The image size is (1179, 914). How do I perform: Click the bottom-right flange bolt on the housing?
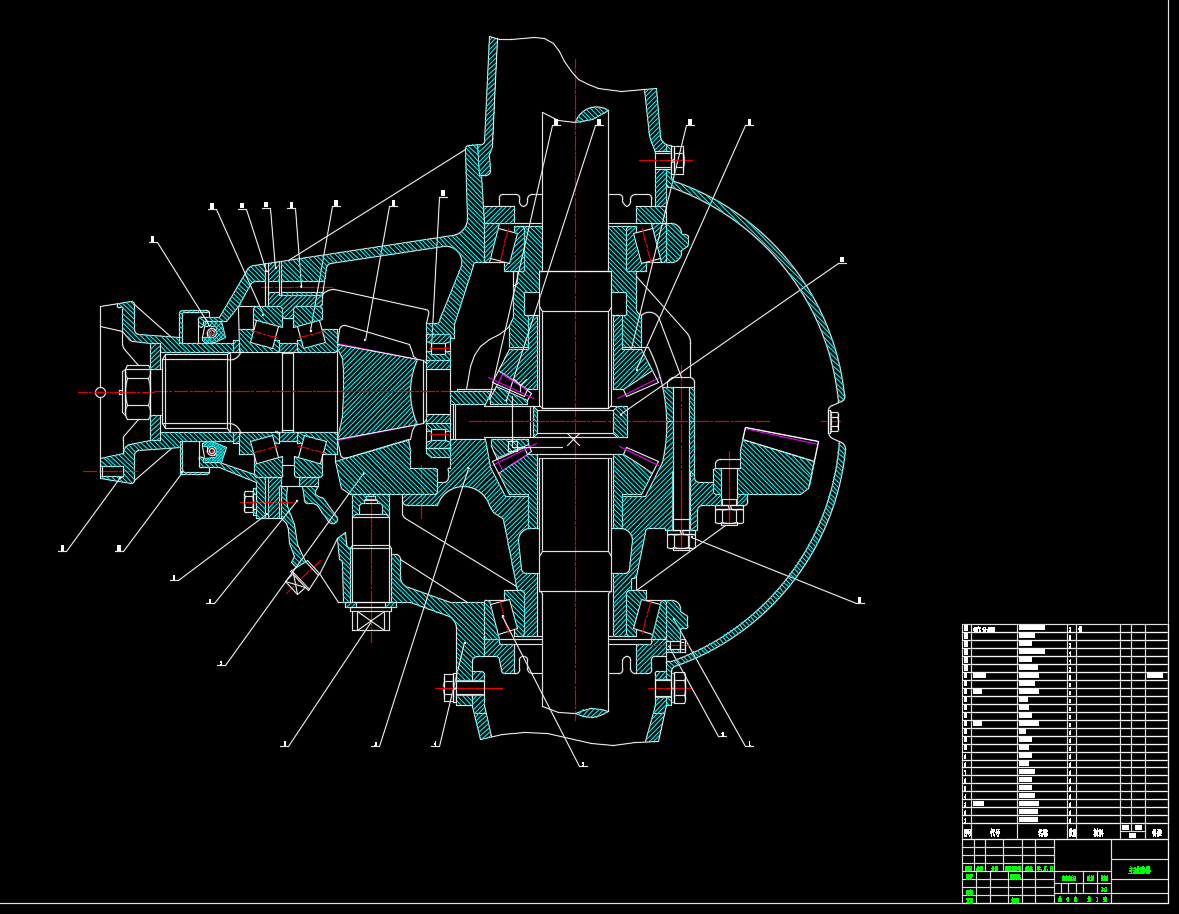pyautogui.click(x=678, y=688)
